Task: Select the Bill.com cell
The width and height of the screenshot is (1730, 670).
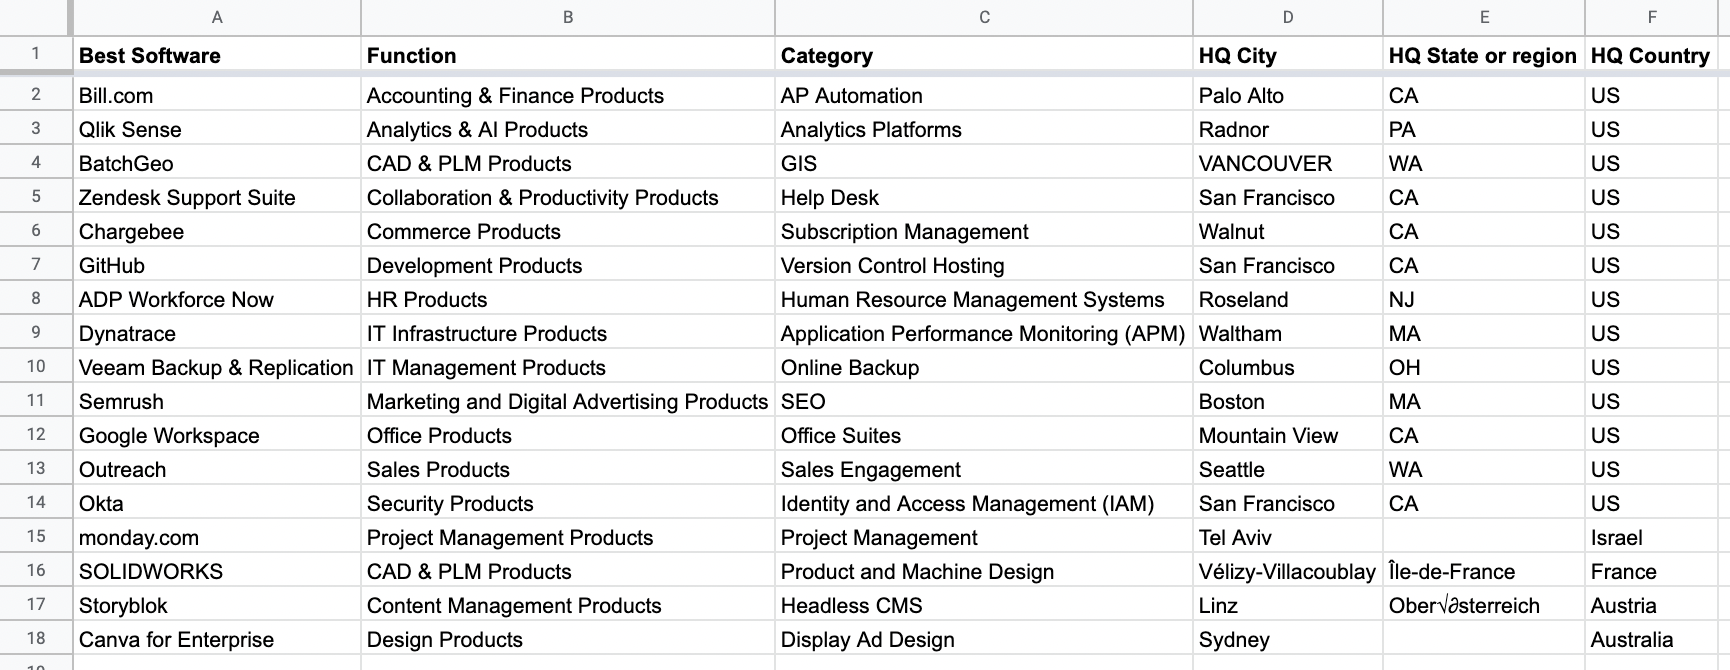Action: (x=217, y=95)
